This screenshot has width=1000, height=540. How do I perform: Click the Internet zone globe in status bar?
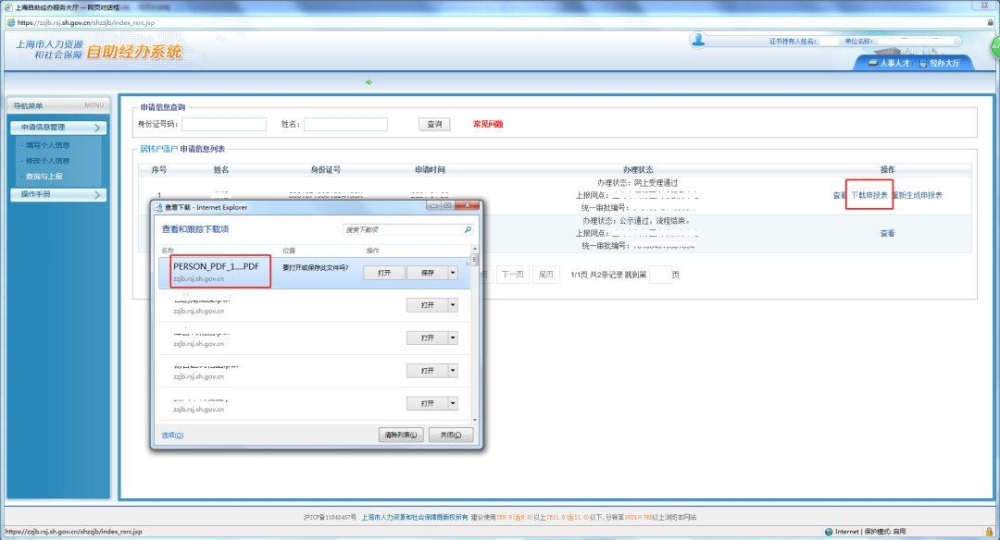[x=828, y=531]
